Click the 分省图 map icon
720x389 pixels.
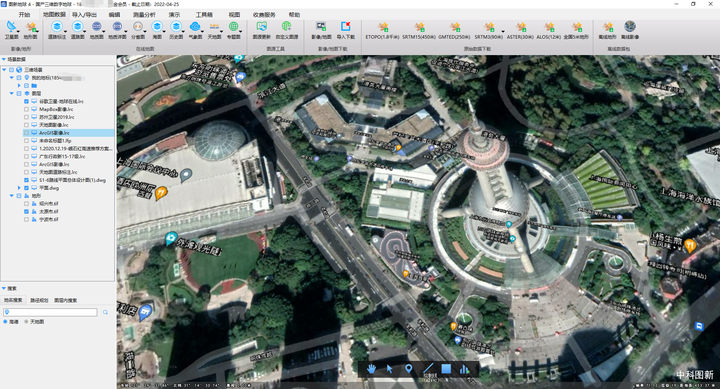[x=138, y=27]
